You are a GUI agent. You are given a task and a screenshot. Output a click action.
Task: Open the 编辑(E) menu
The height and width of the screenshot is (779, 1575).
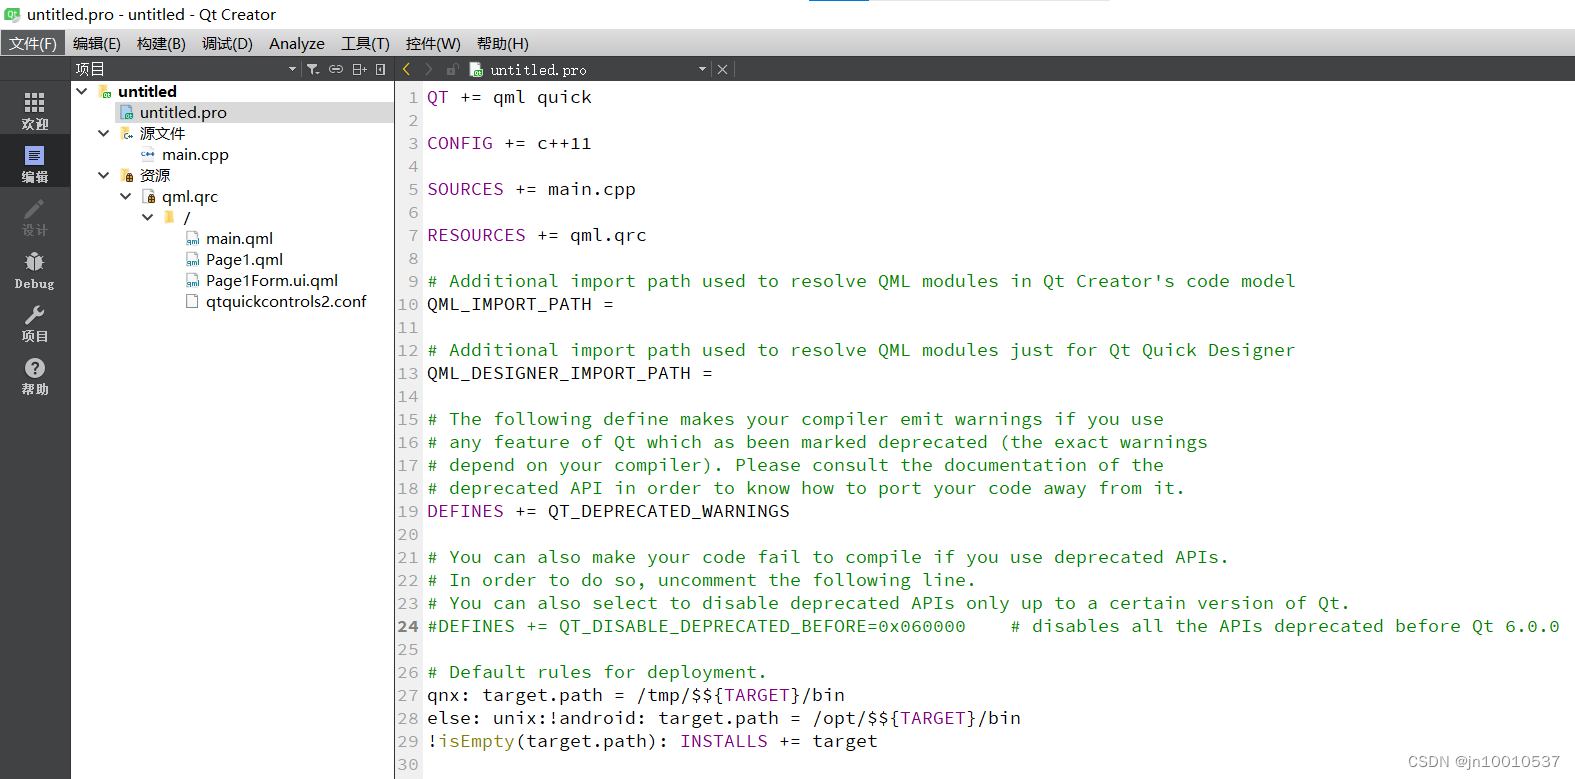(97, 43)
